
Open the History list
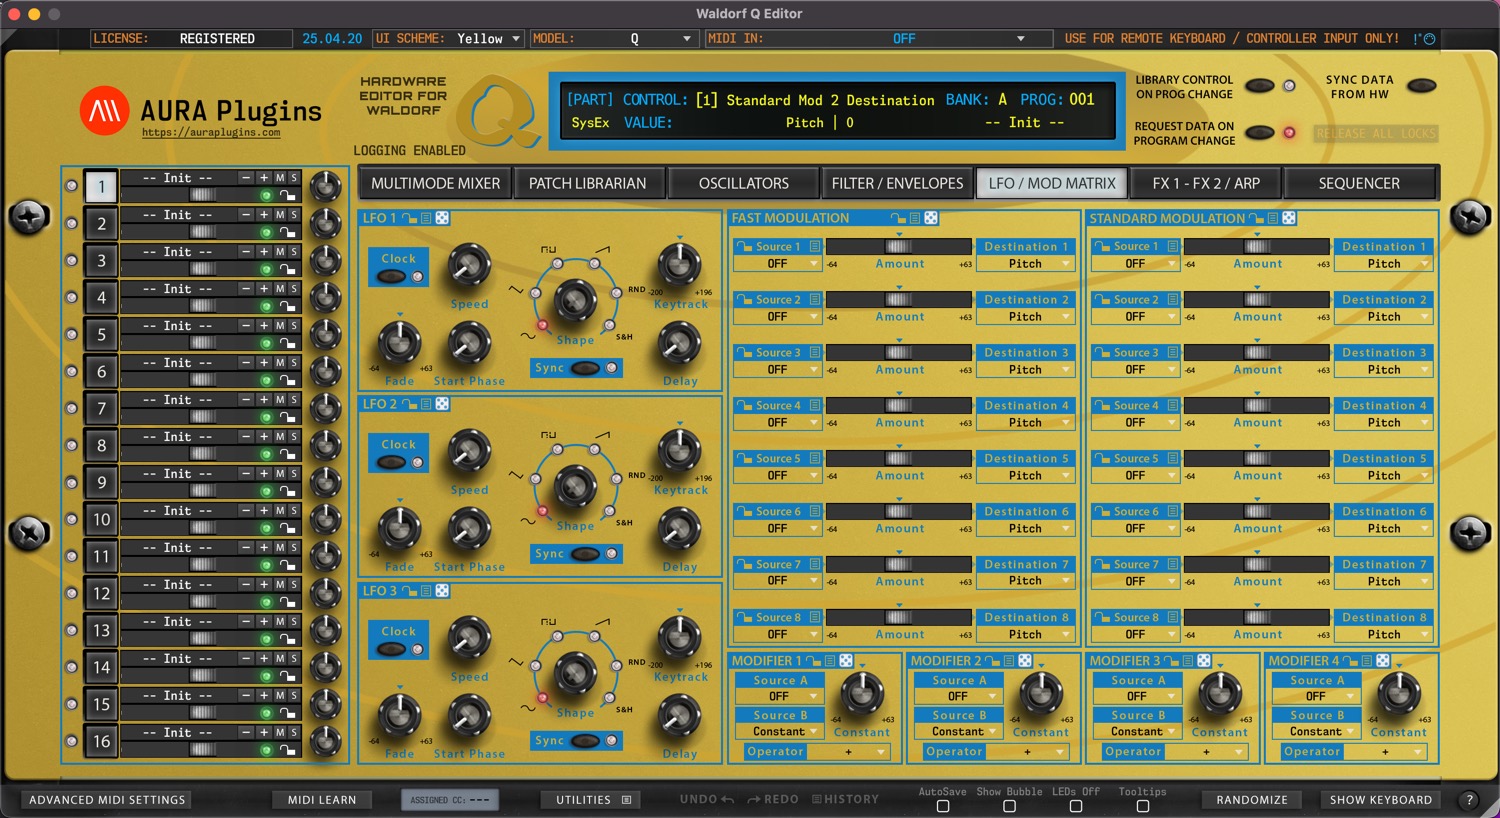[x=846, y=800]
